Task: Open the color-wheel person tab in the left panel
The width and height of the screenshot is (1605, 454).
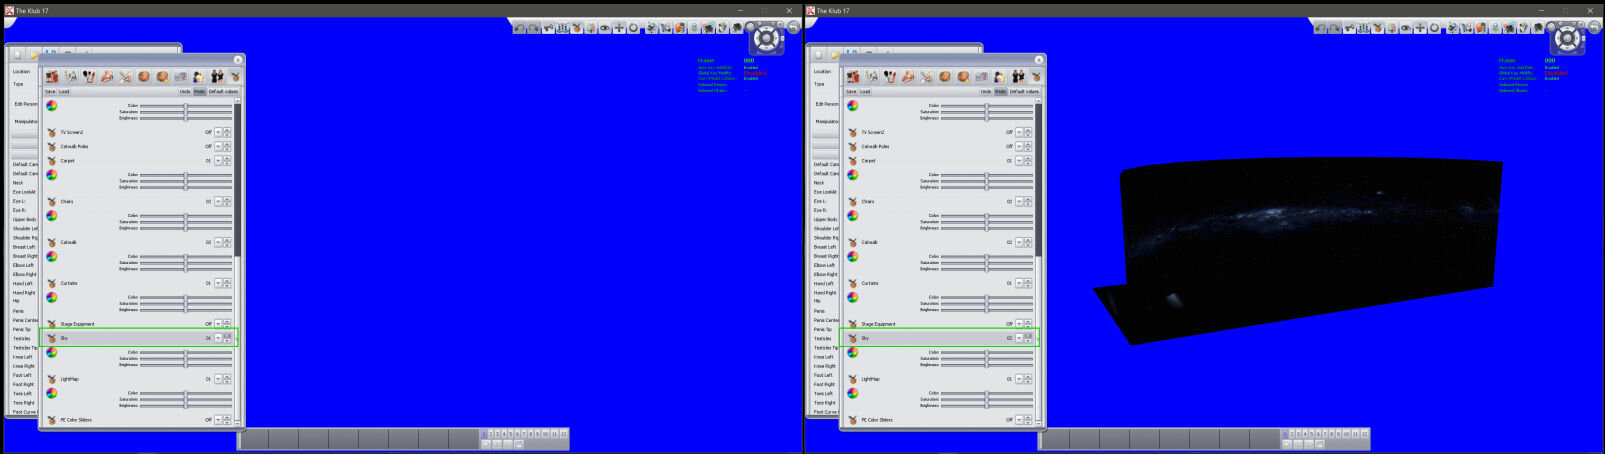Action: pos(198,76)
